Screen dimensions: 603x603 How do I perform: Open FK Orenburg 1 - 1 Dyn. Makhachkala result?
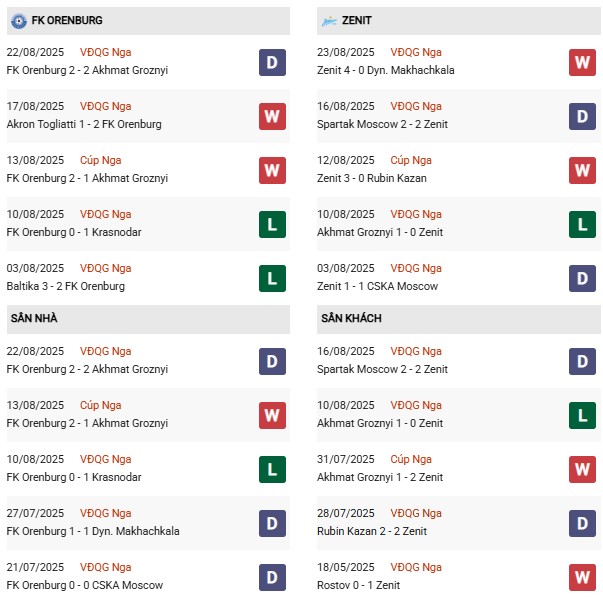(93, 531)
